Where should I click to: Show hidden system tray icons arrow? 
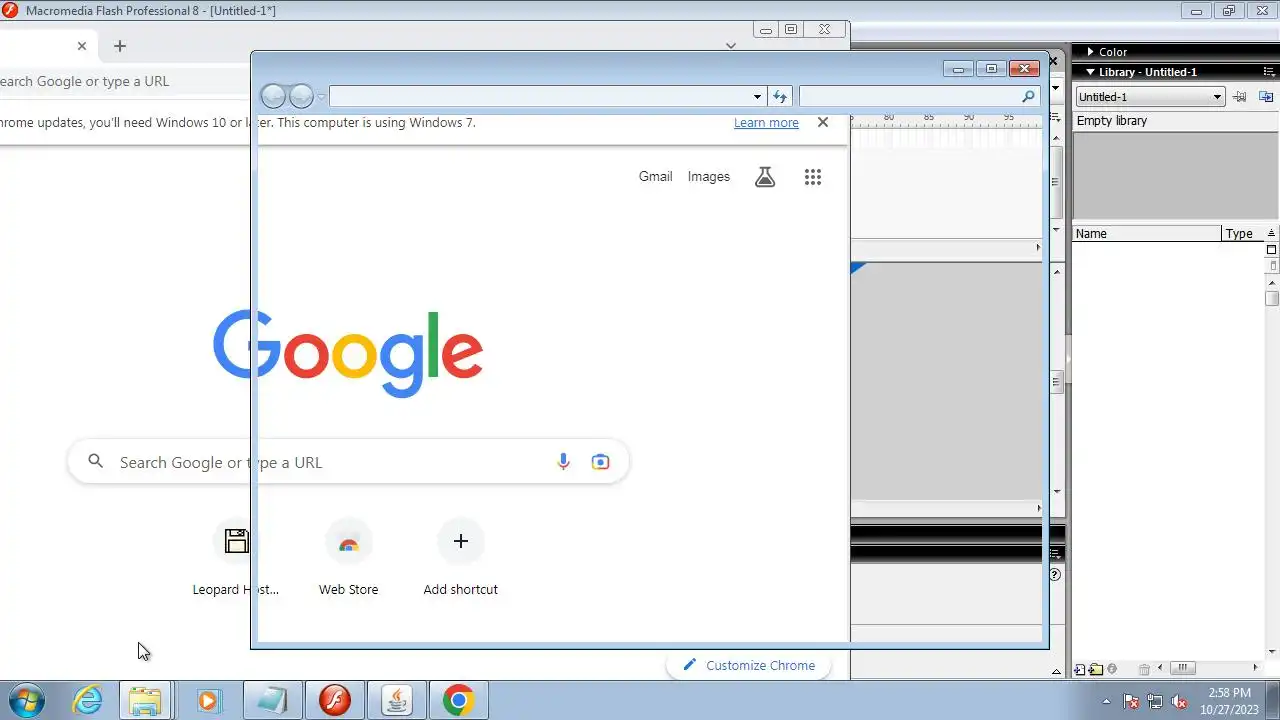click(x=1106, y=701)
